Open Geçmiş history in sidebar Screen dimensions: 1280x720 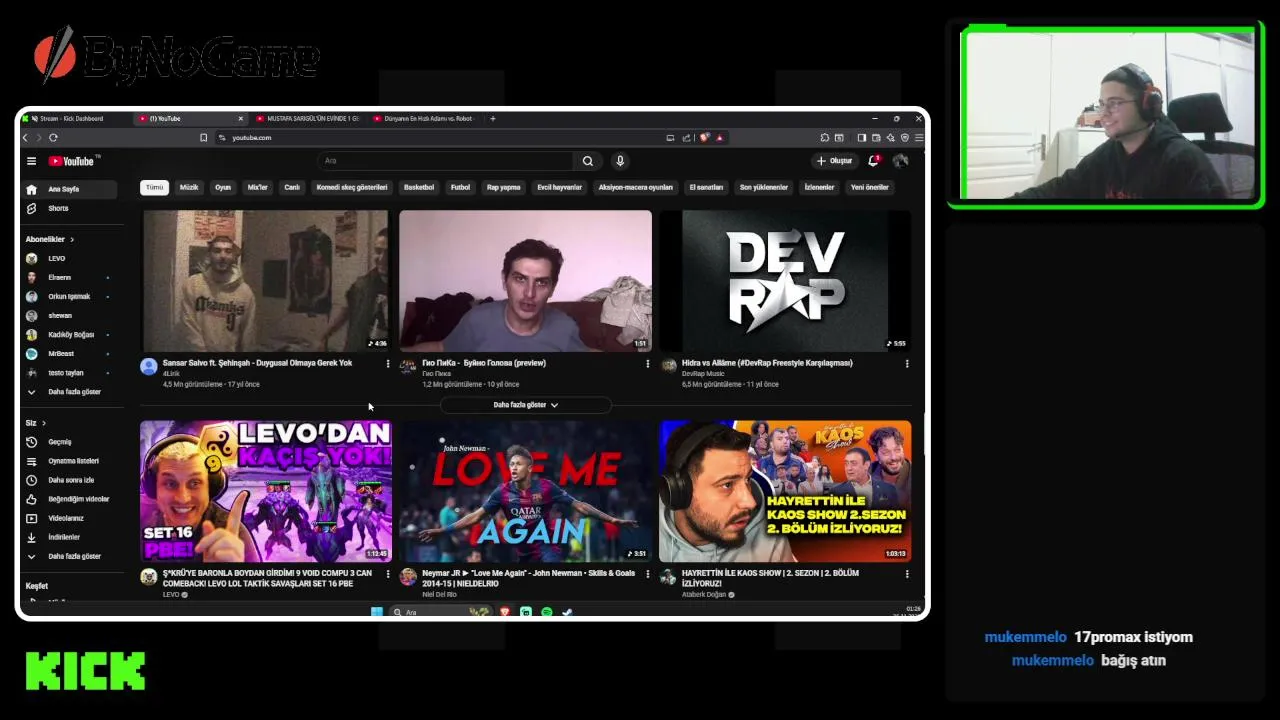(70, 442)
